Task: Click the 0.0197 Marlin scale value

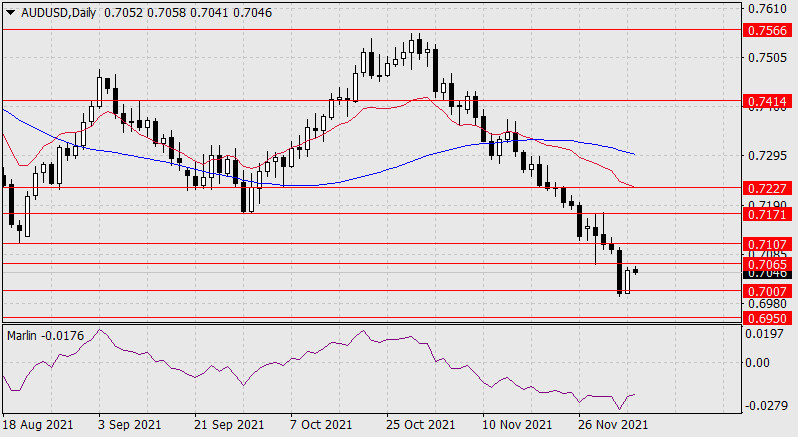Action: point(764,334)
